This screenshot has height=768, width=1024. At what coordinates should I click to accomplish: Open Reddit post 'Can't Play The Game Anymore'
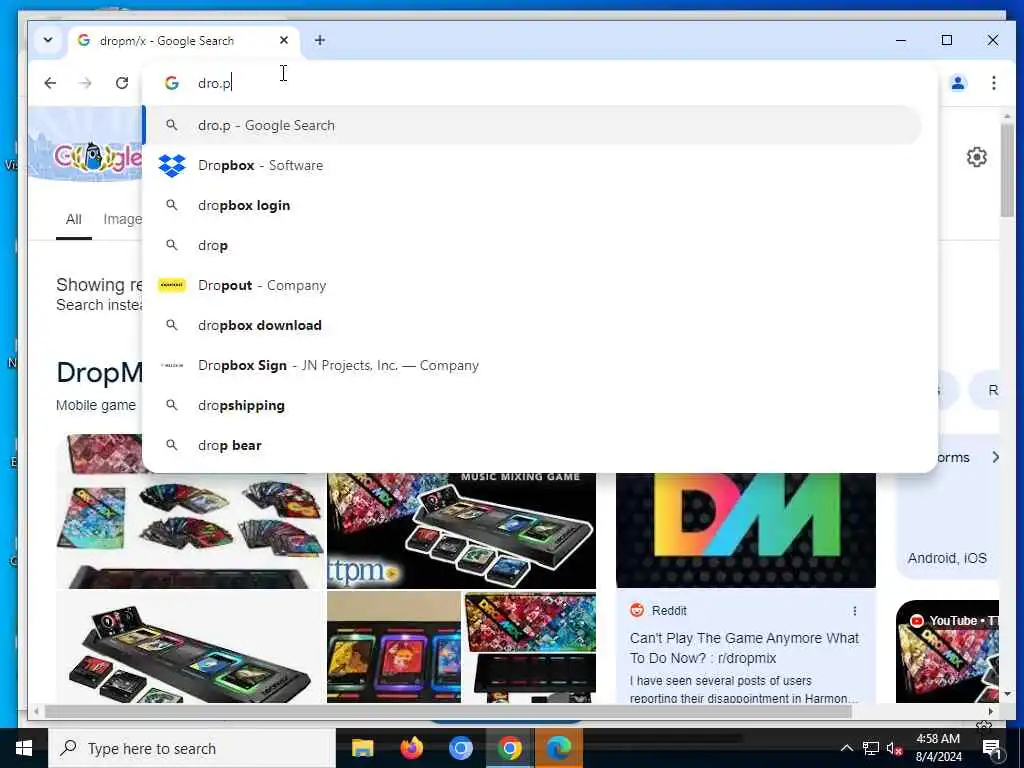[x=744, y=648]
